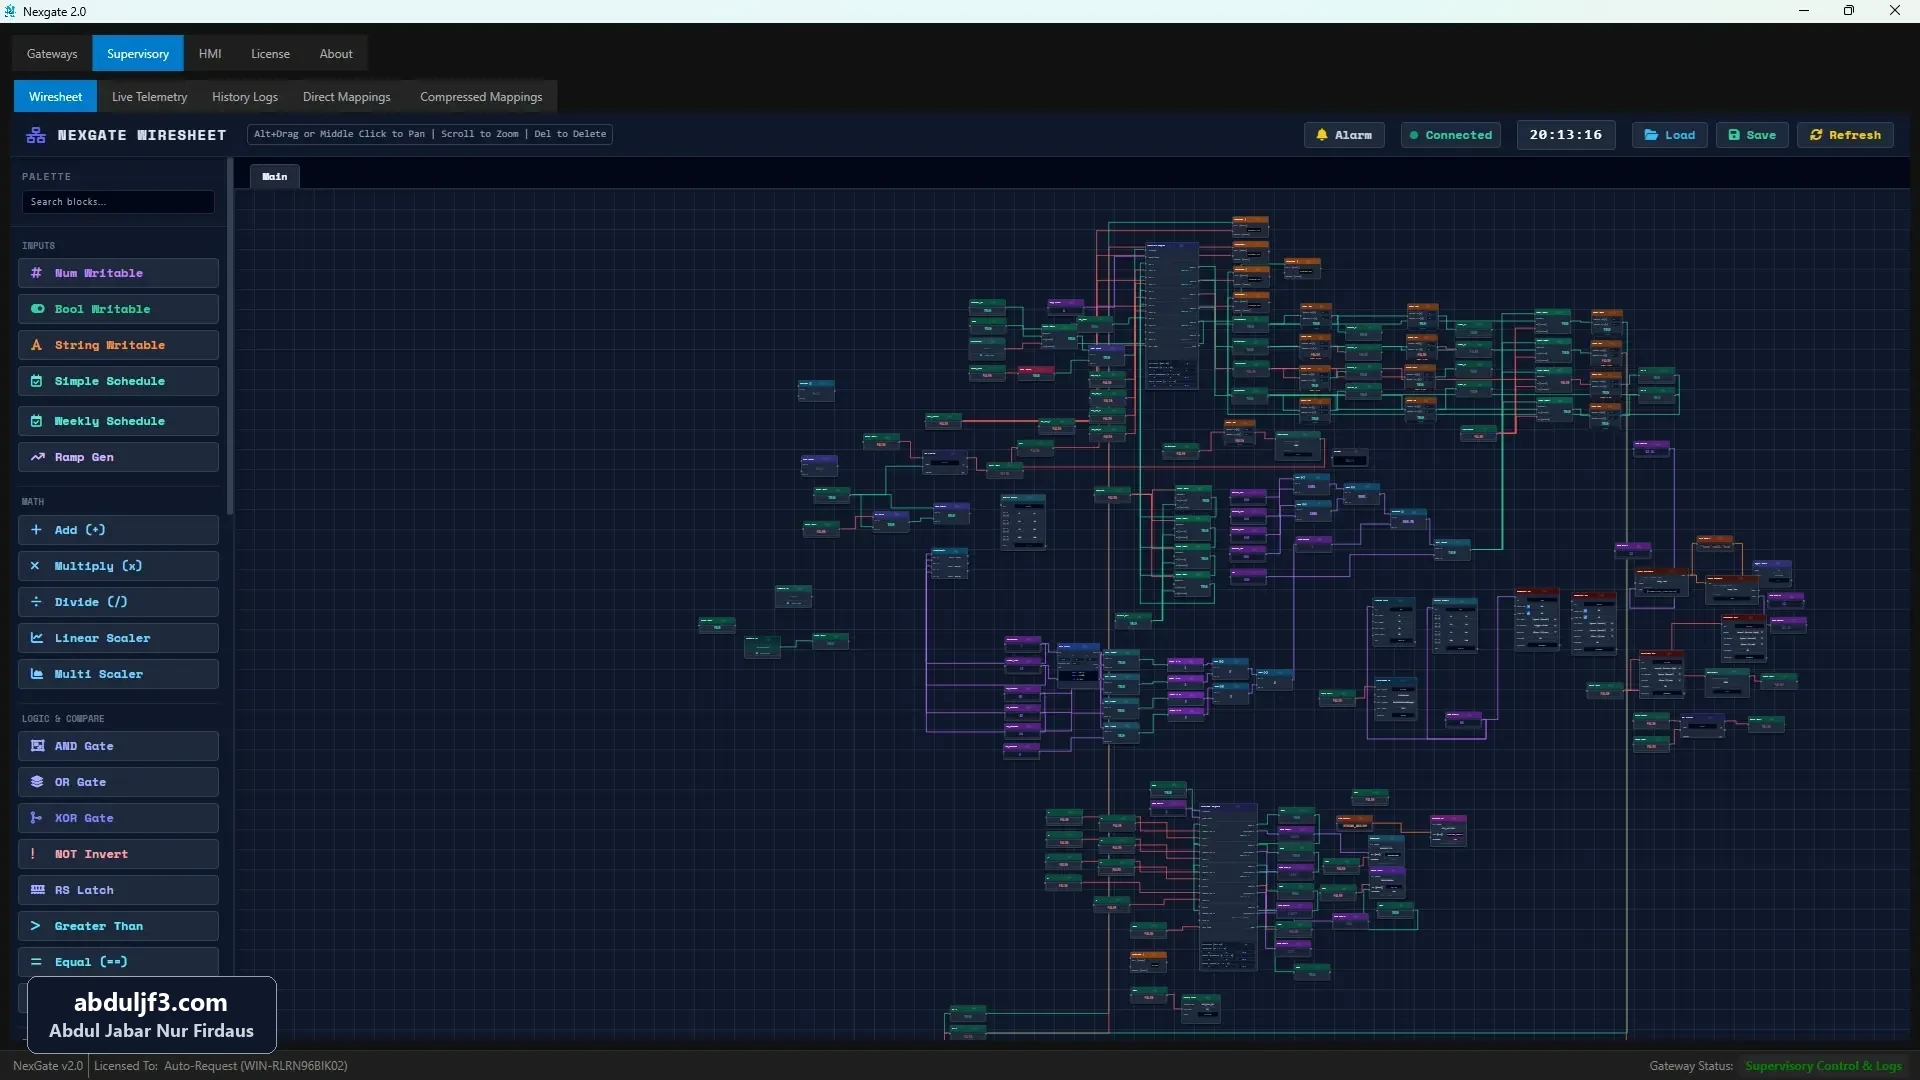The image size is (1920, 1080).
Task: Select Simple Schedule calendar icon
Action: (x=37, y=381)
